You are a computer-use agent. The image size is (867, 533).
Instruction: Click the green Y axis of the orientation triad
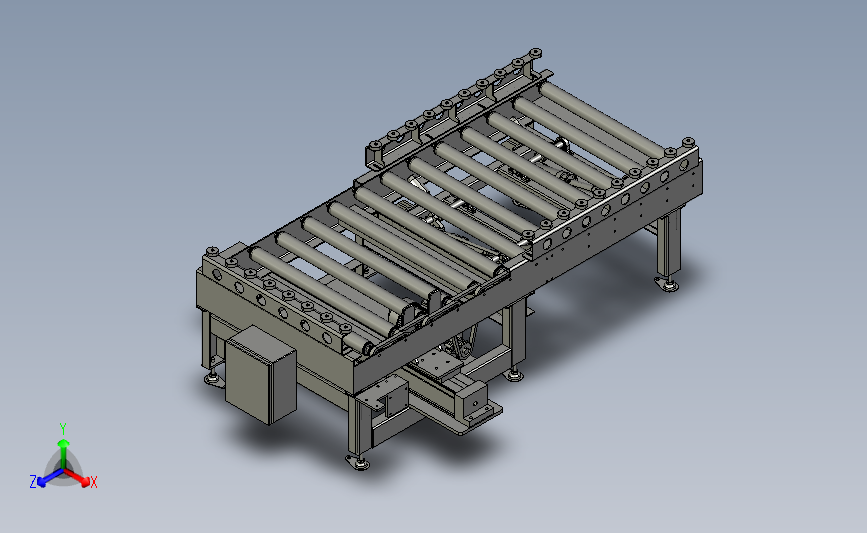coord(64,454)
